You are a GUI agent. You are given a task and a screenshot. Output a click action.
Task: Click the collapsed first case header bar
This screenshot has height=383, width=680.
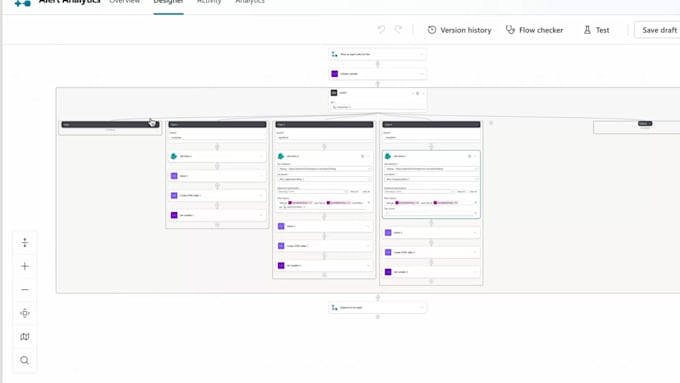[110, 124]
